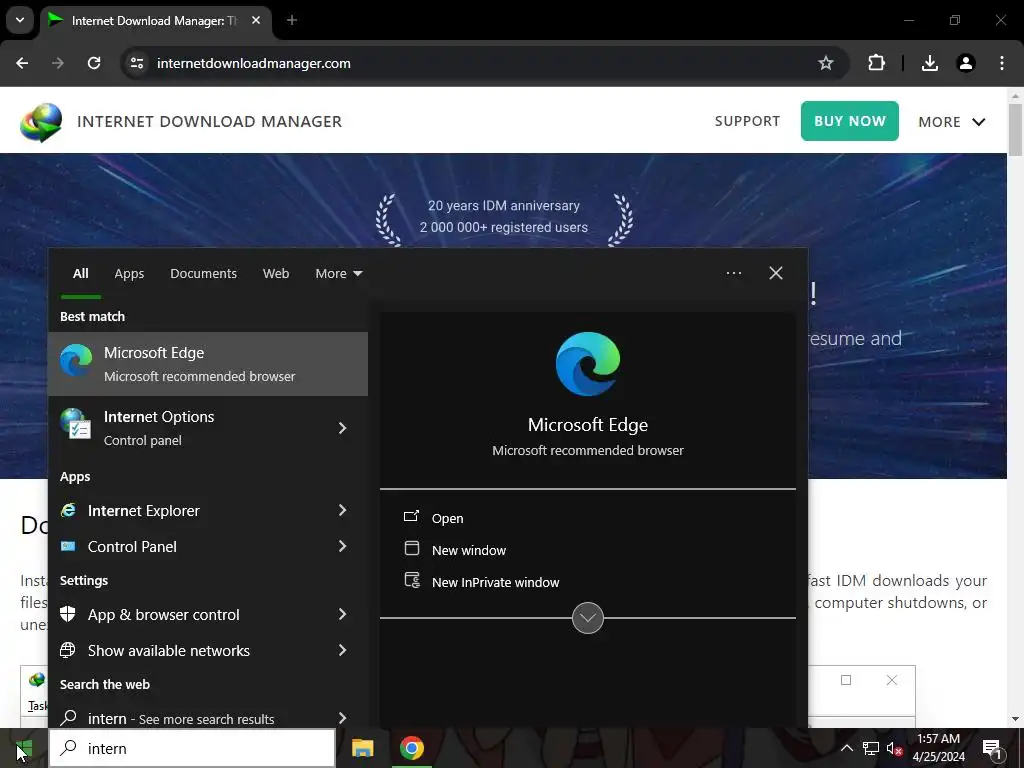Open the search panel's three-dot options

tap(733, 273)
